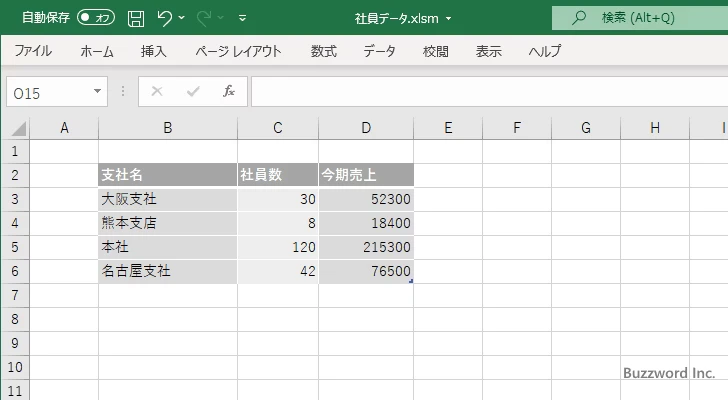Select column F header
The image size is (728, 400).
coord(517,128)
